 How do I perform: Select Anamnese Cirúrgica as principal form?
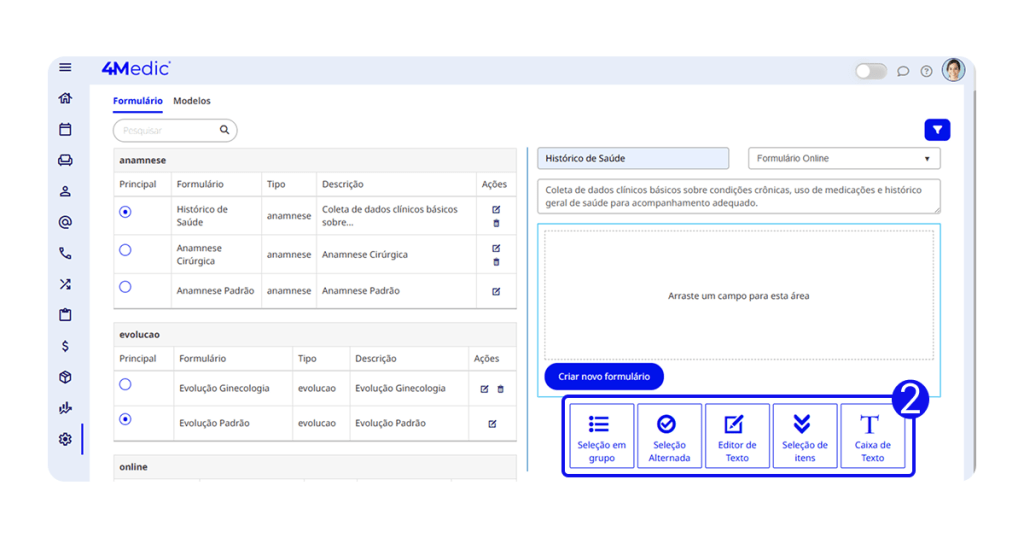point(125,250)
